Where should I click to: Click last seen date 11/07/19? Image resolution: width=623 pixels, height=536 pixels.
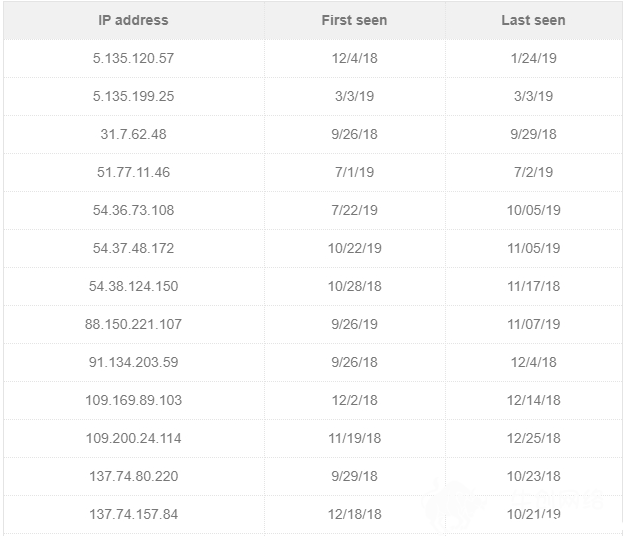[x=533, y=324]
